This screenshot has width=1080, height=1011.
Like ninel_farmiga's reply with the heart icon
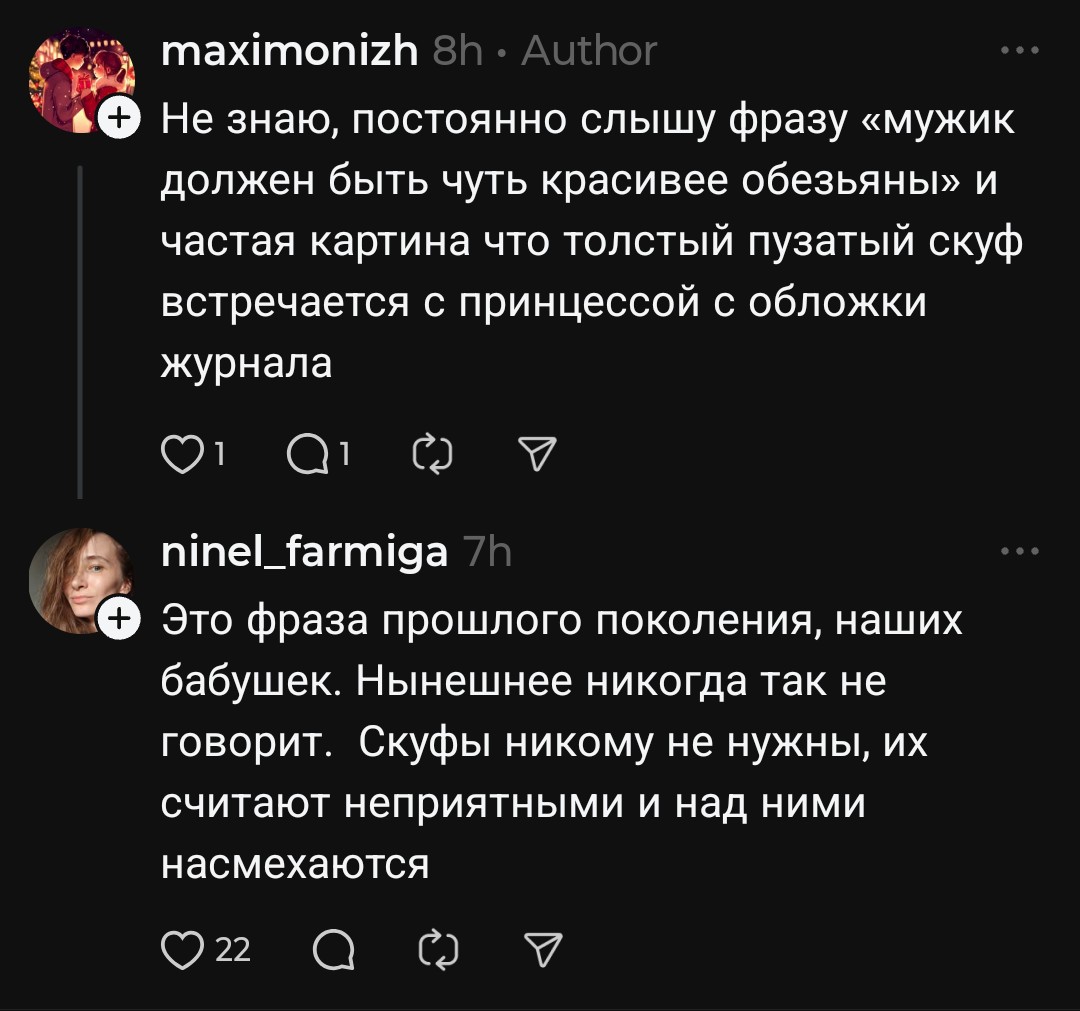(183, 949)
